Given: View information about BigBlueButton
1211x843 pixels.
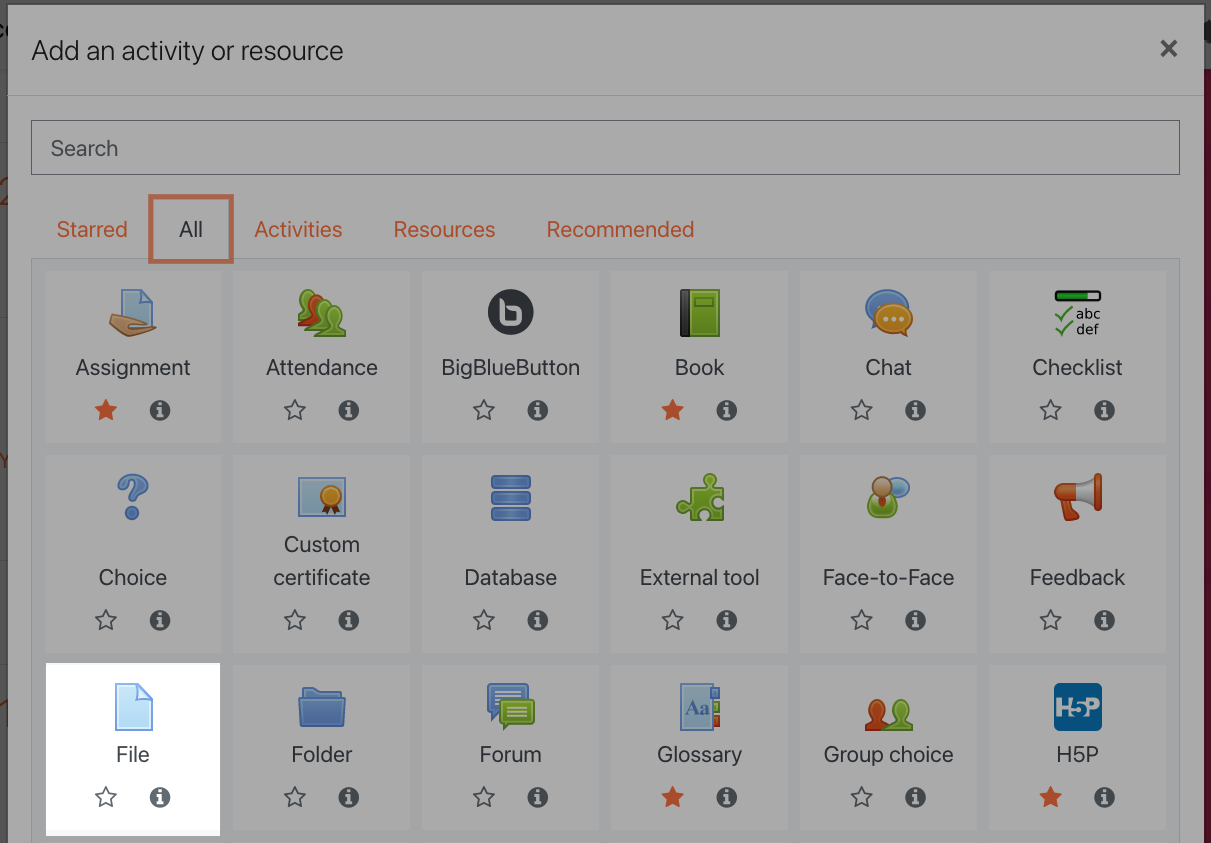Looking at the screenshot, I should [538, 410].
